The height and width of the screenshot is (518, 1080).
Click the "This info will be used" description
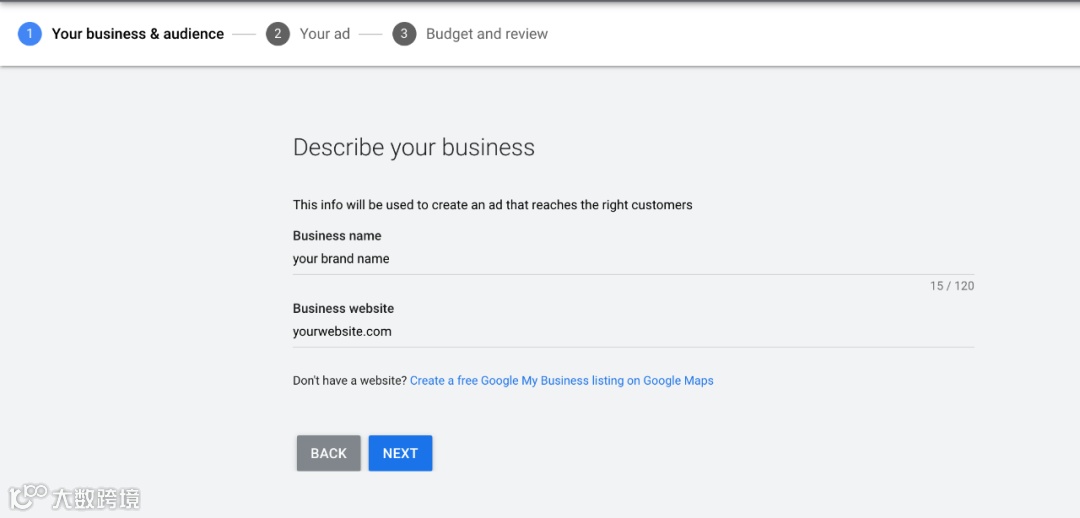click(x=493, y=205)
